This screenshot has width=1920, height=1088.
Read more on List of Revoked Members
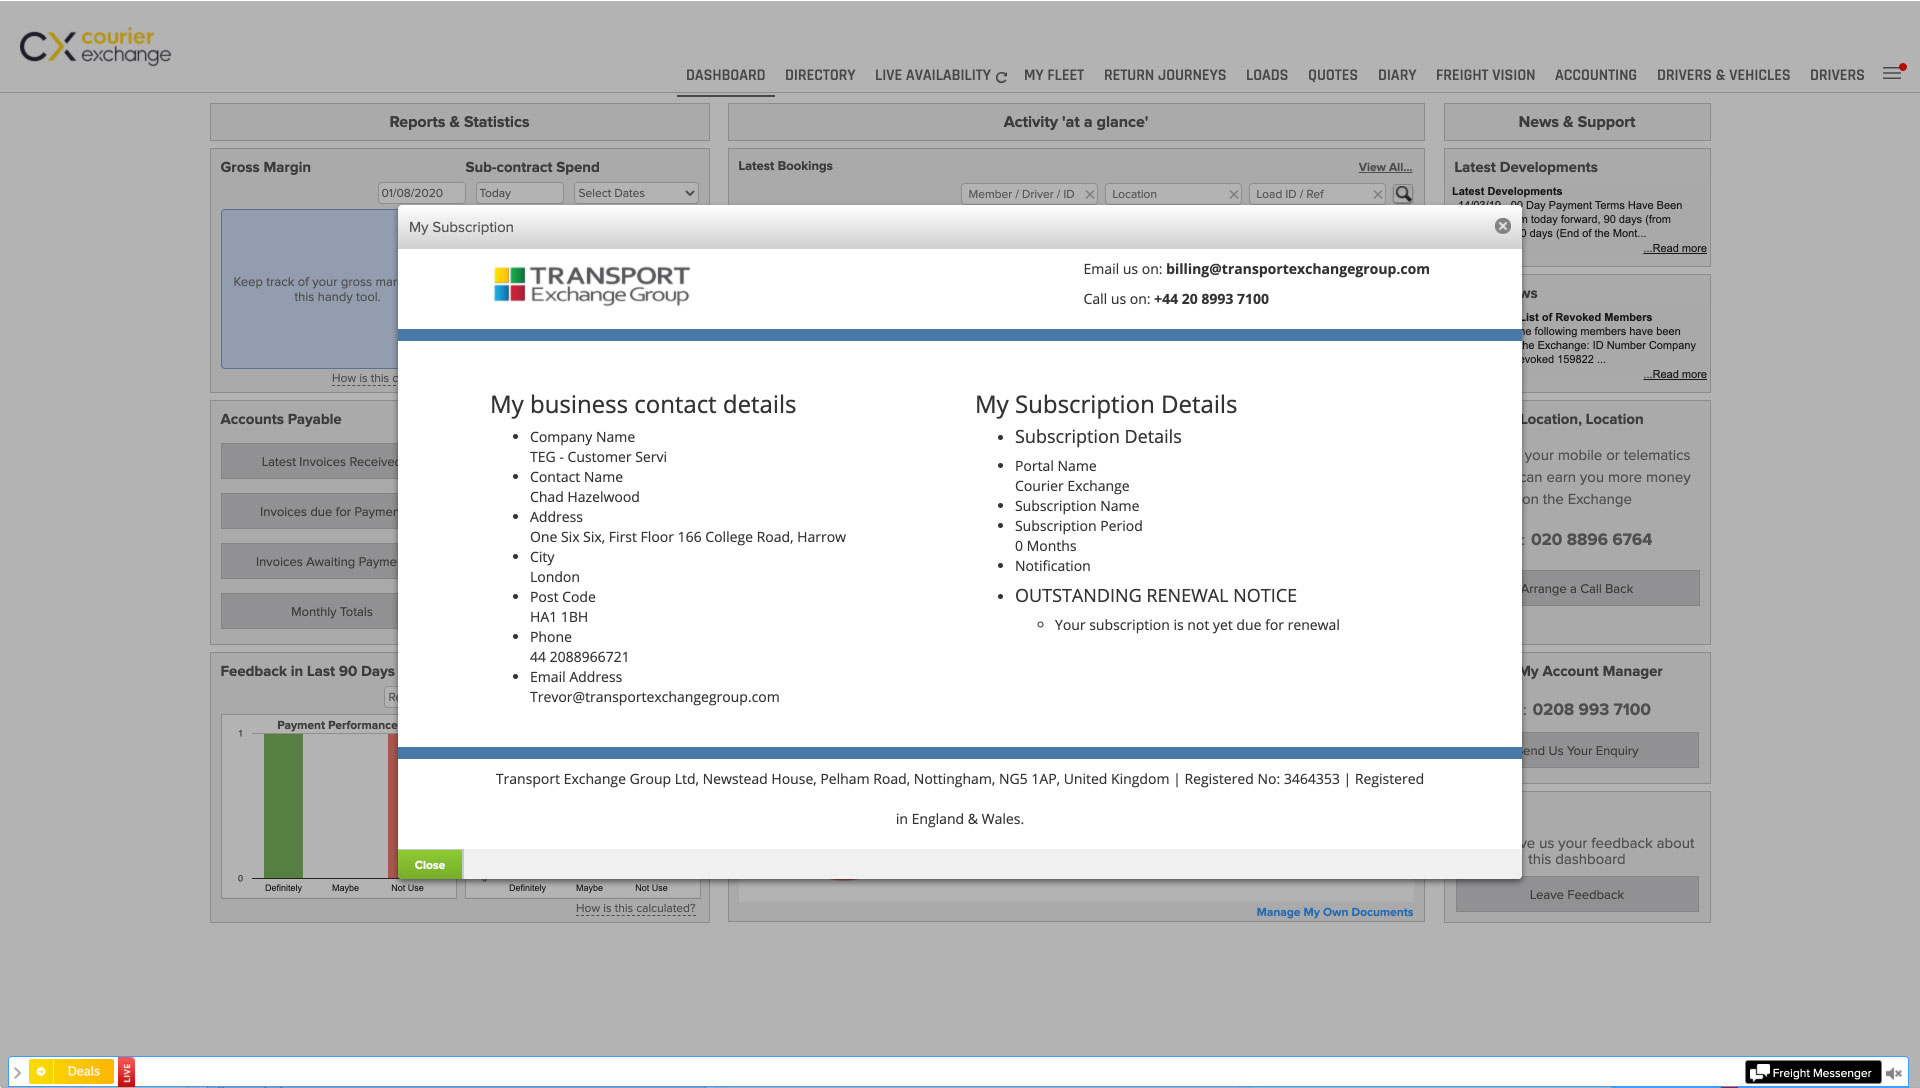[1675, 374]
